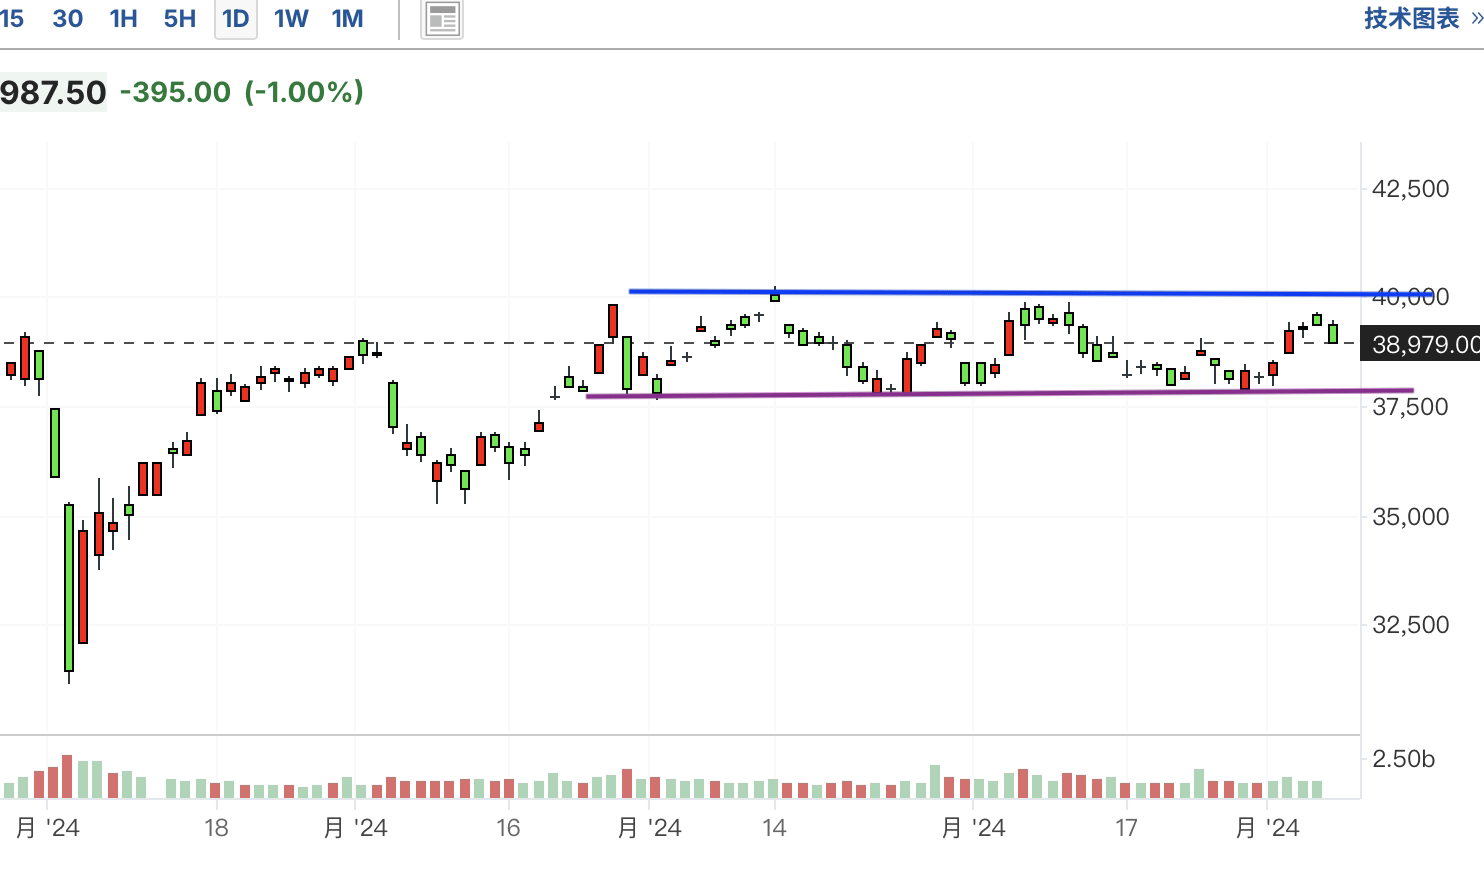Open the chart layout icon
Viewport: 1484px width, 872px height.
[442, 19]
